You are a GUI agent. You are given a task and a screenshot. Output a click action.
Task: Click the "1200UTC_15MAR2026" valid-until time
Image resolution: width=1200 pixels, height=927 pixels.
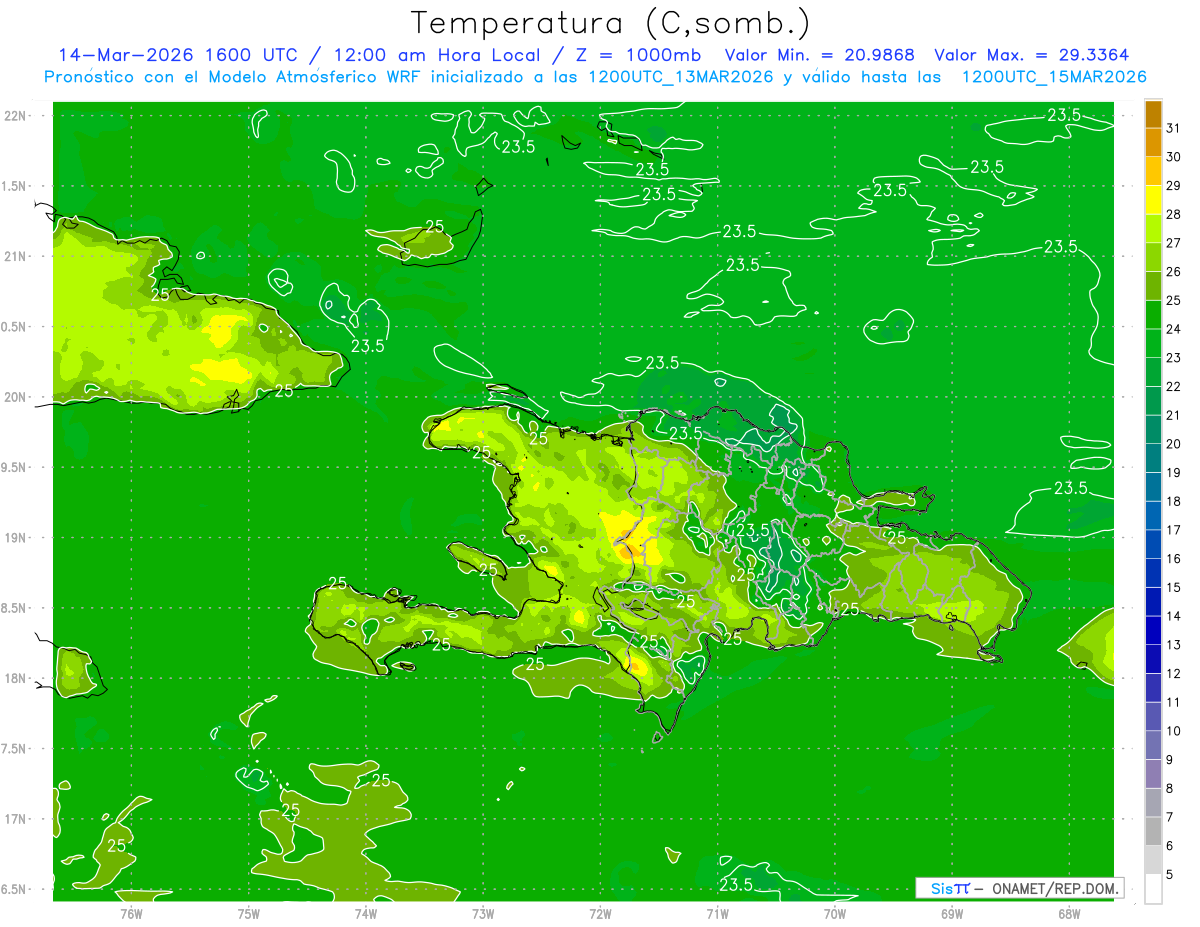[x=1054, y=77]
